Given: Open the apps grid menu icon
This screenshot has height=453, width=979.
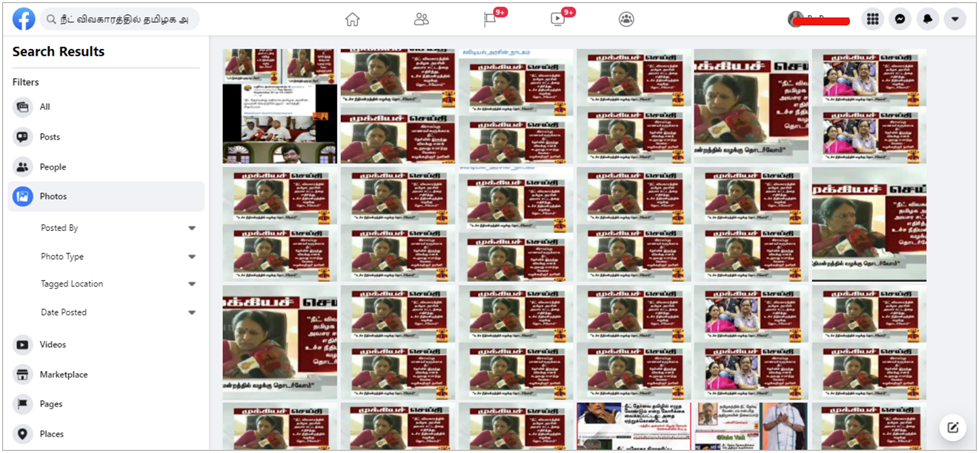Looking at the screenshot, I should (873, 19).
